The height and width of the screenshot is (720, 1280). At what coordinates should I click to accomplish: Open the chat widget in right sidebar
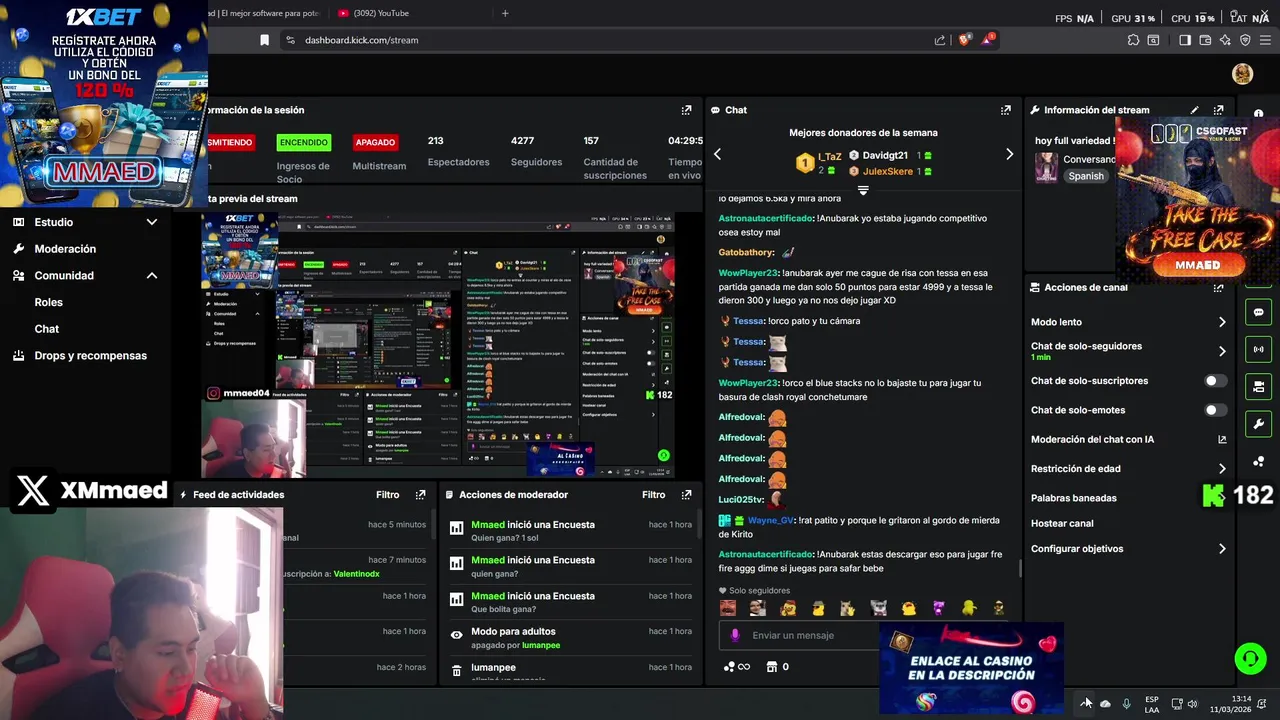pyautogui.click(x=1258, y=312)
